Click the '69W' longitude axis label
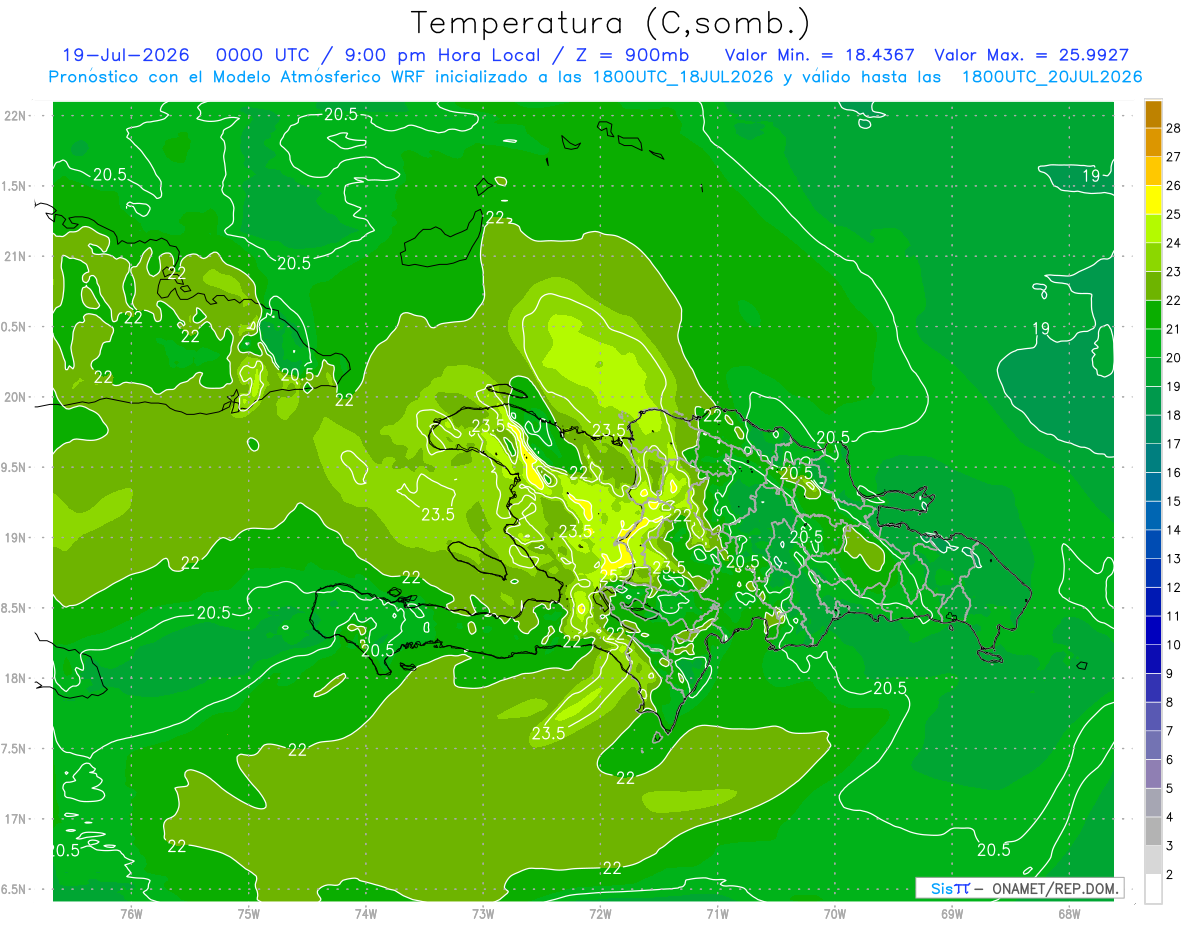Viewport: 1200px width, 927px height. click(952, 913)
